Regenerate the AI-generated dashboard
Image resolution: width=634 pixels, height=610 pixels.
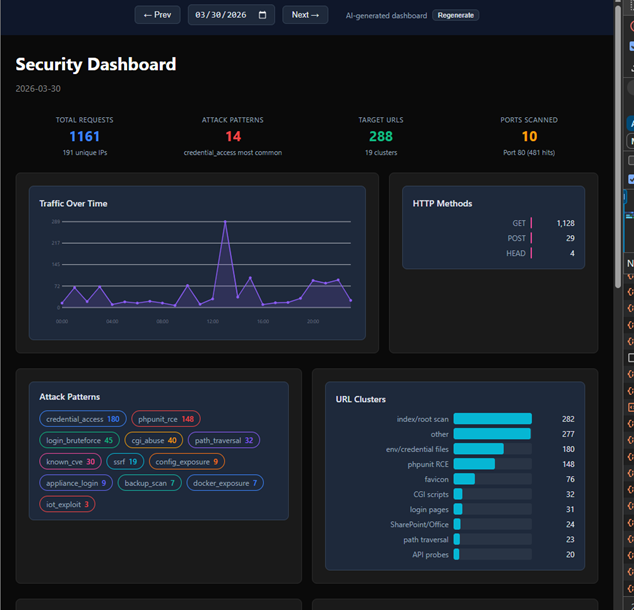point(455,15)
